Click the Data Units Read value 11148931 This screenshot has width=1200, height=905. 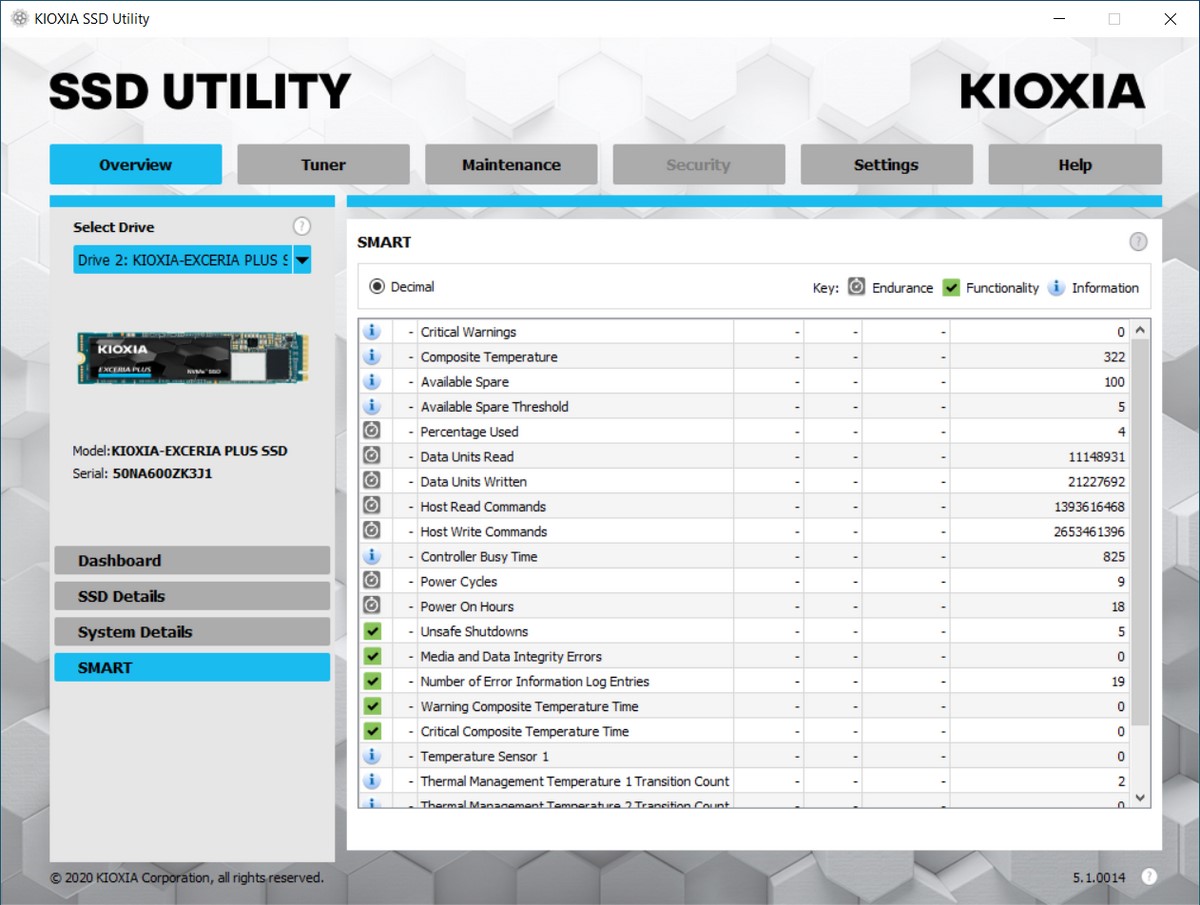coord(1097,457)
